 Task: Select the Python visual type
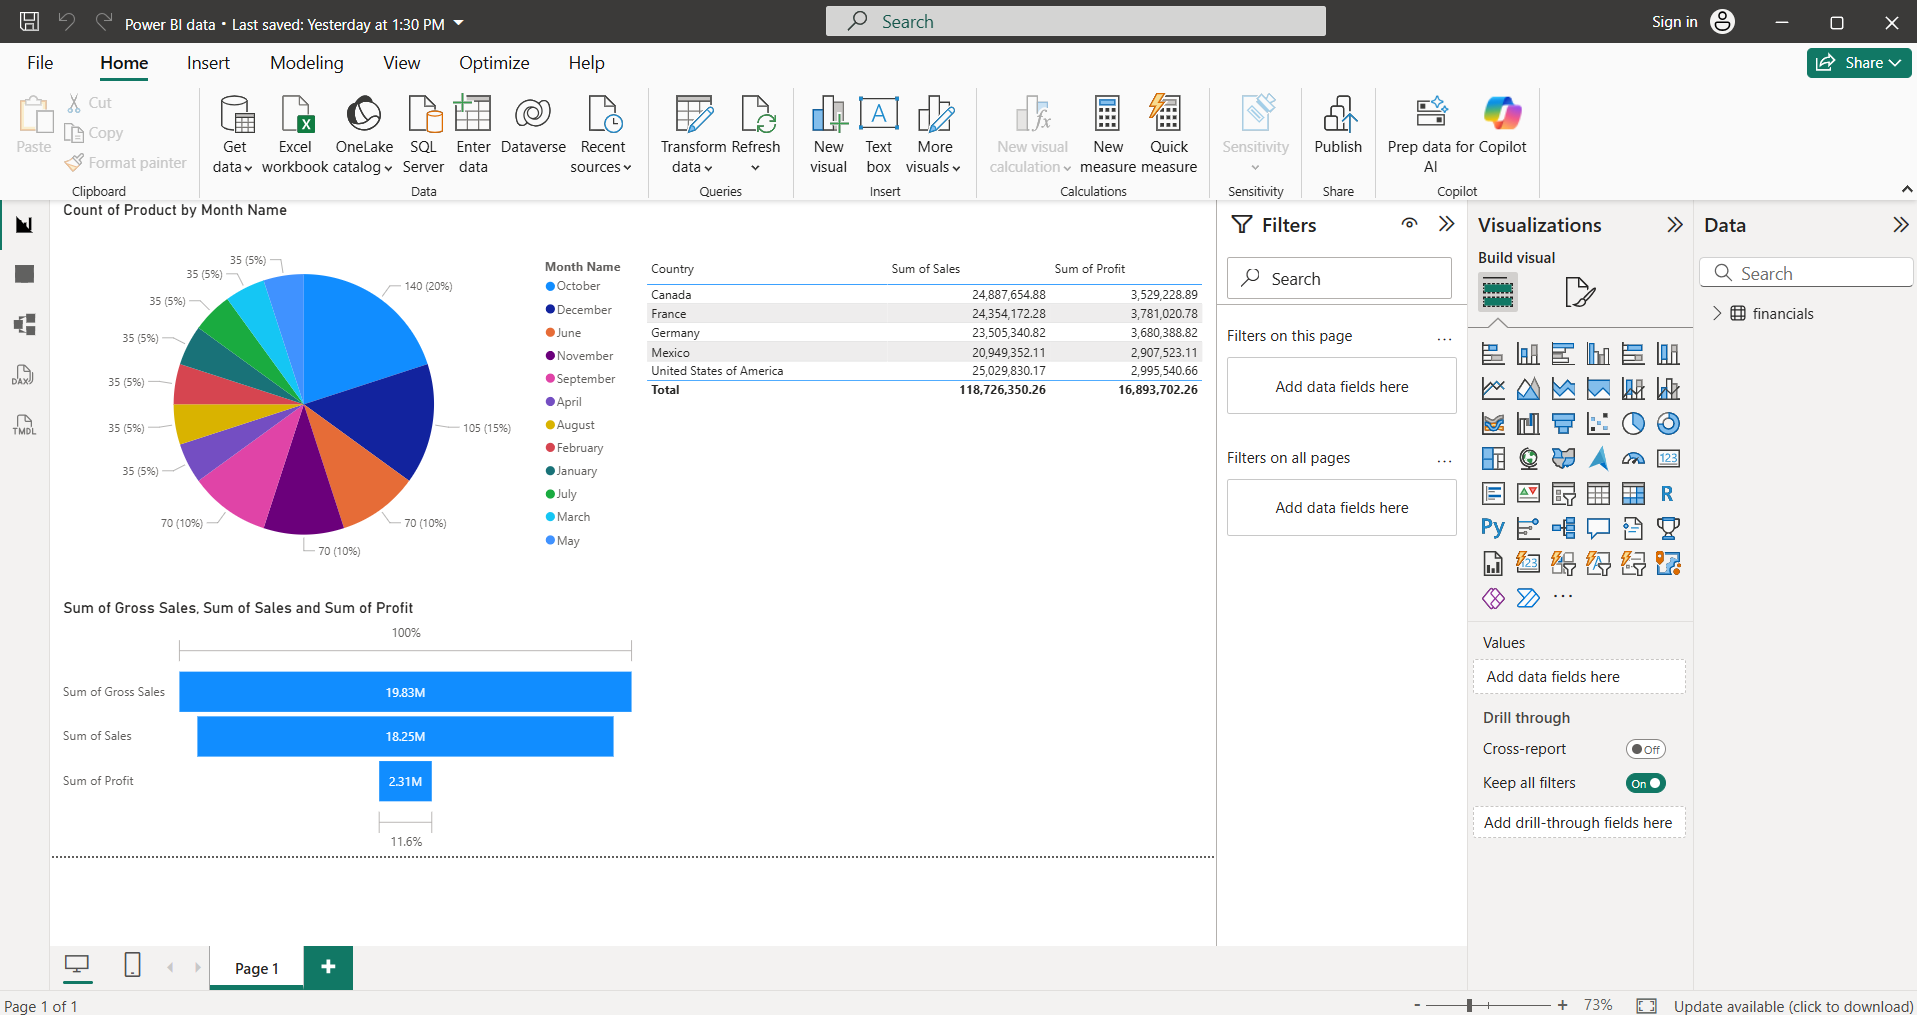tap(1493, 528)
